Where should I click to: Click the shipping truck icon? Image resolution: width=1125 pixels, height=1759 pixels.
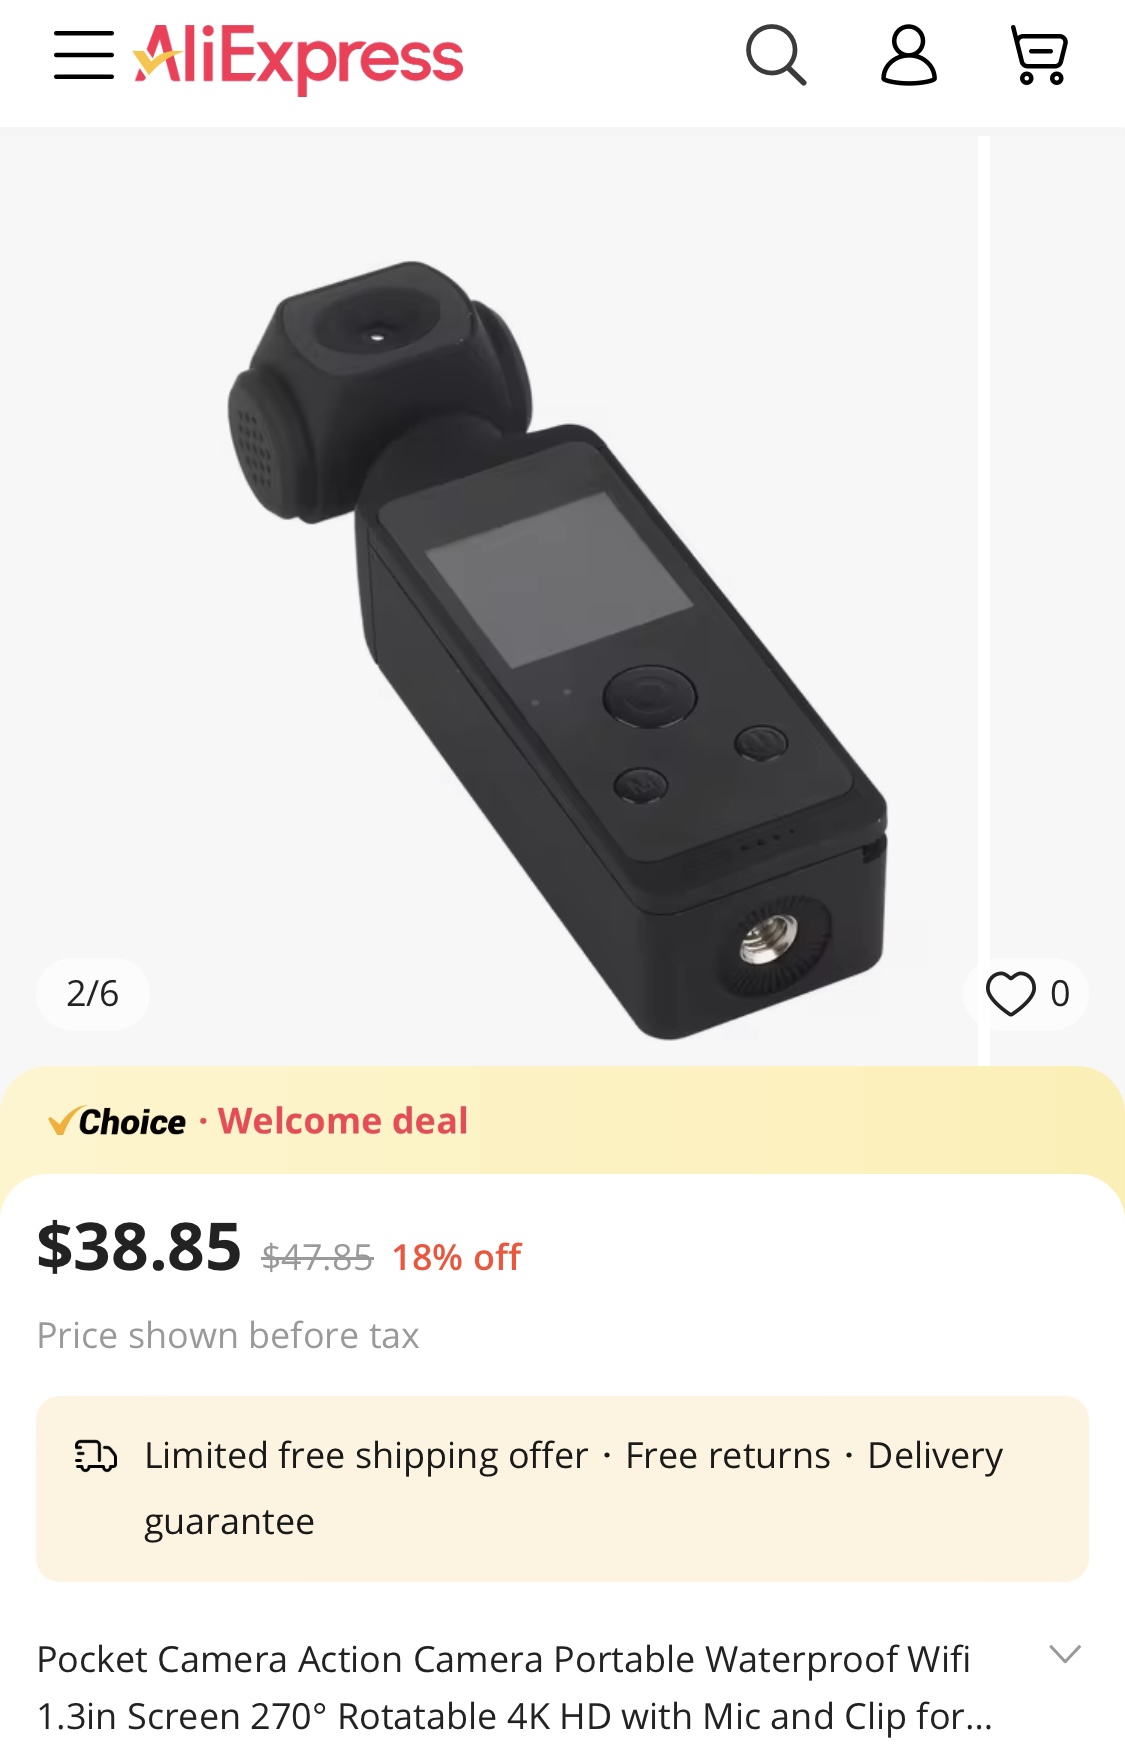coord(96,1456)
